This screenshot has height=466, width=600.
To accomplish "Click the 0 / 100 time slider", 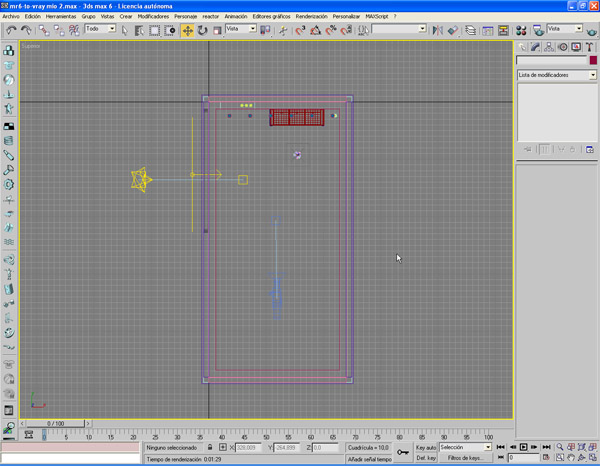I will tap(55, 424).
